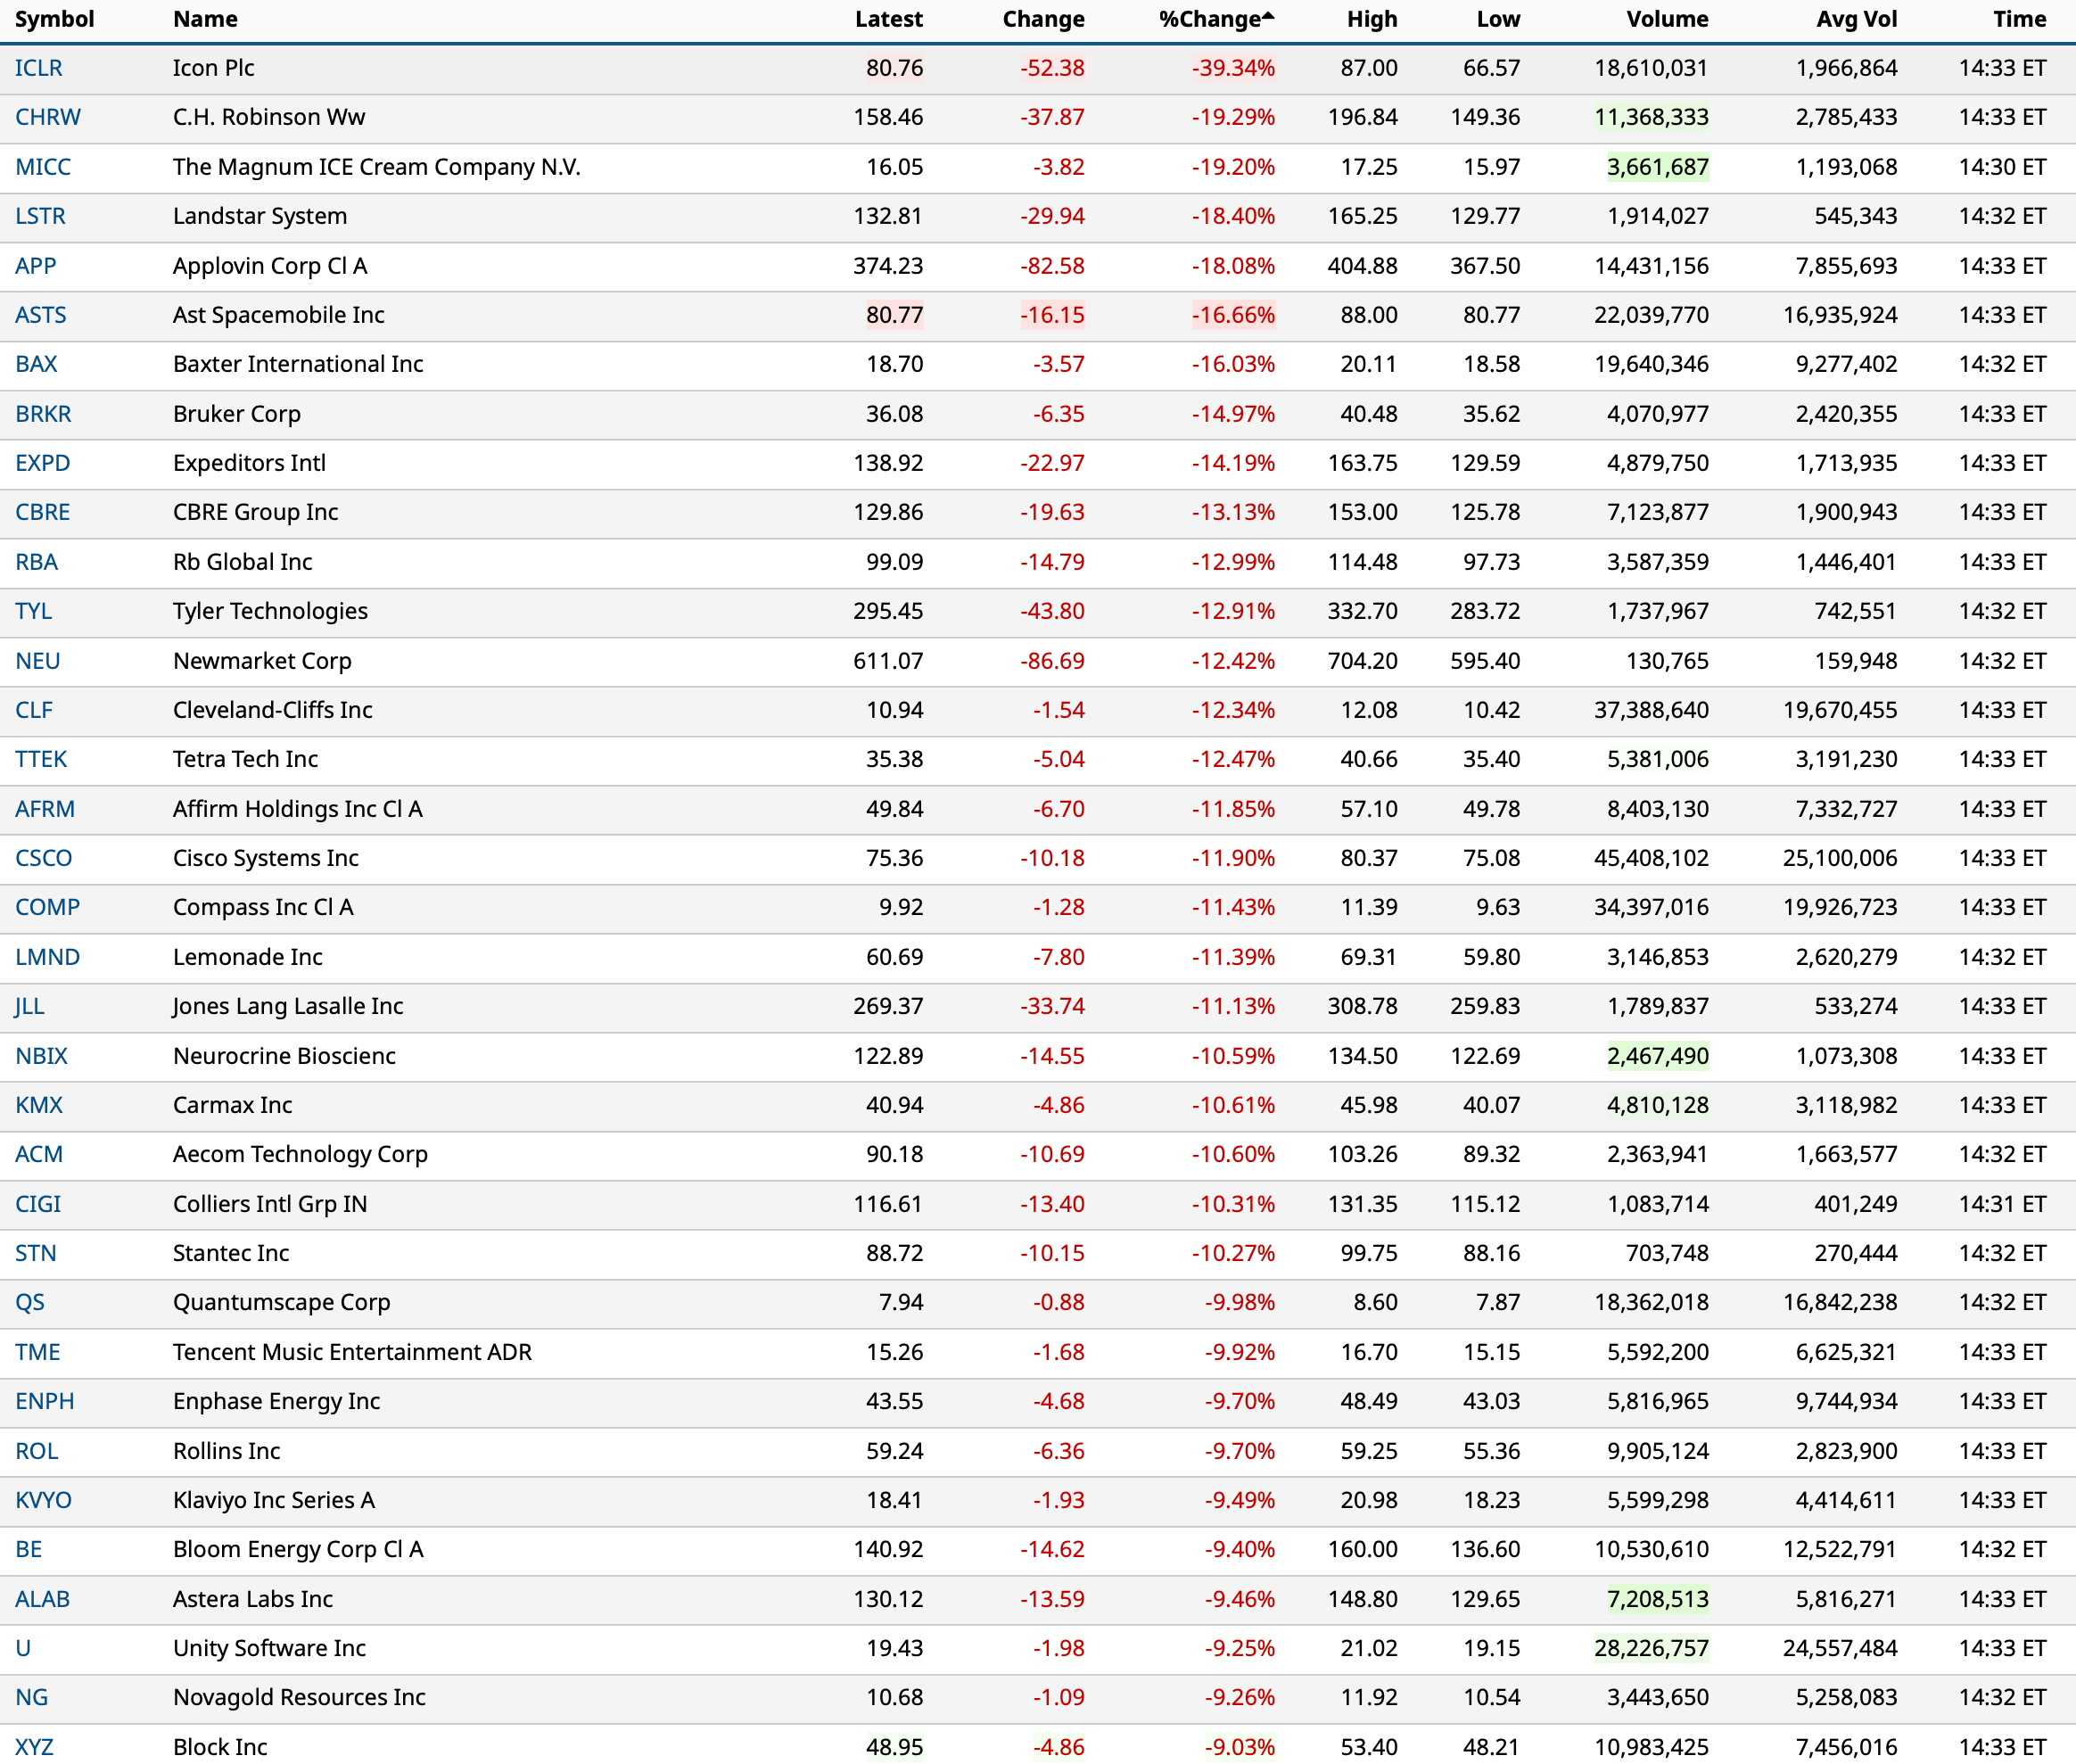Click the CSCO ticker link

(x=43, y=858)
